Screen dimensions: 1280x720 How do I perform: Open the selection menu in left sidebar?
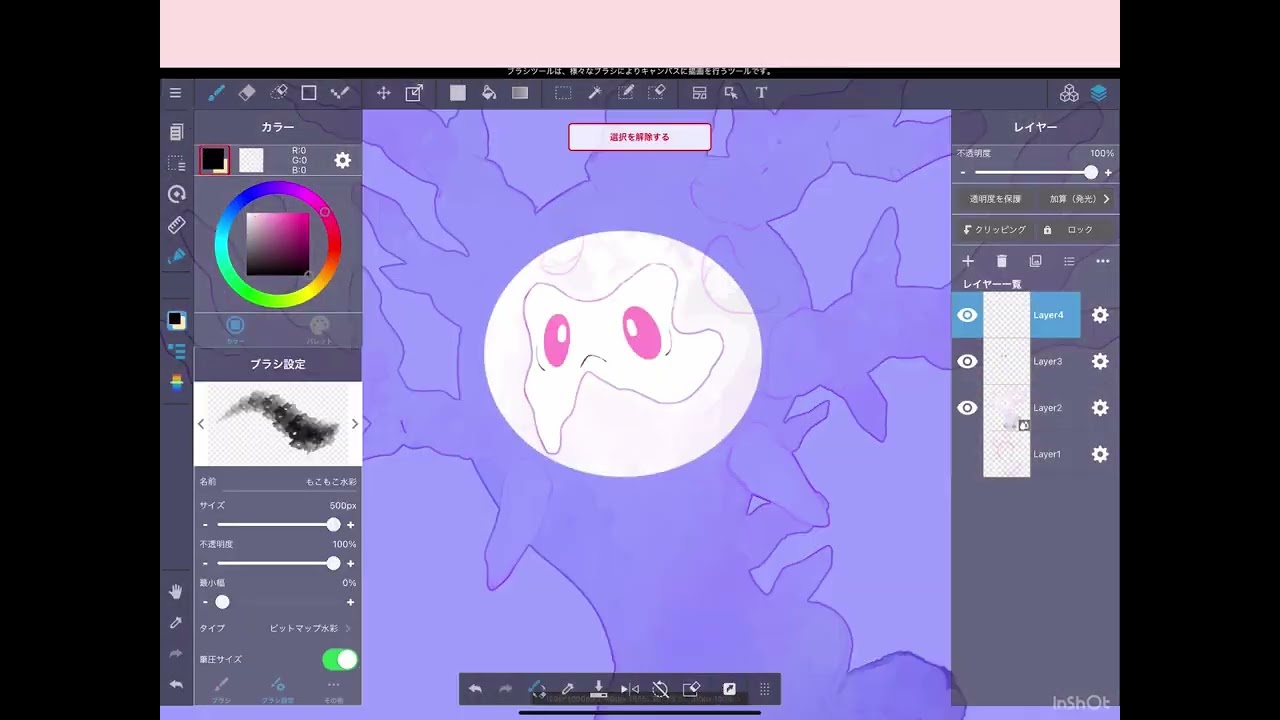pyautogui.click(x=177, y=163)
